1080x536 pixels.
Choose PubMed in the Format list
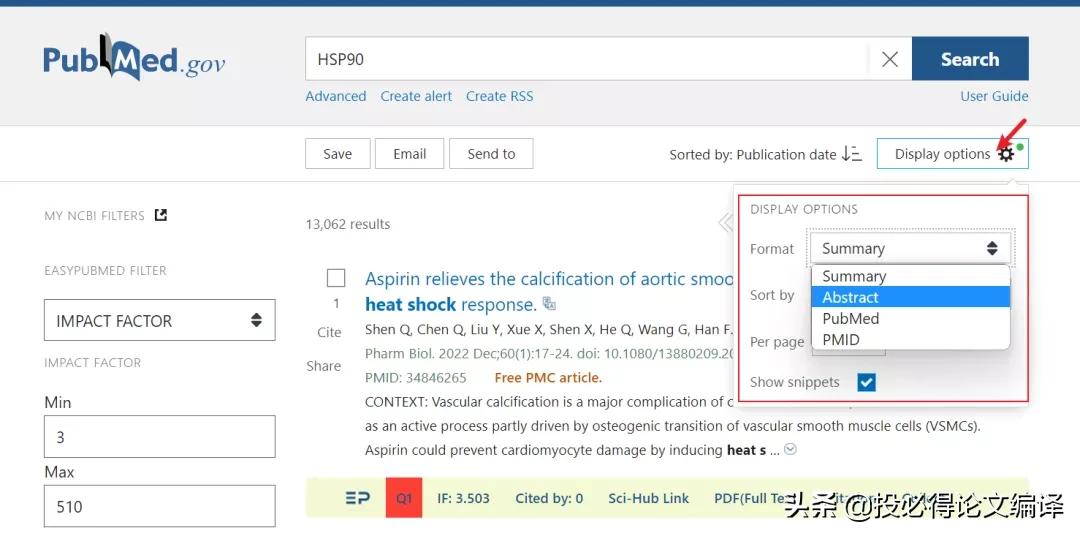pos(910,318)
